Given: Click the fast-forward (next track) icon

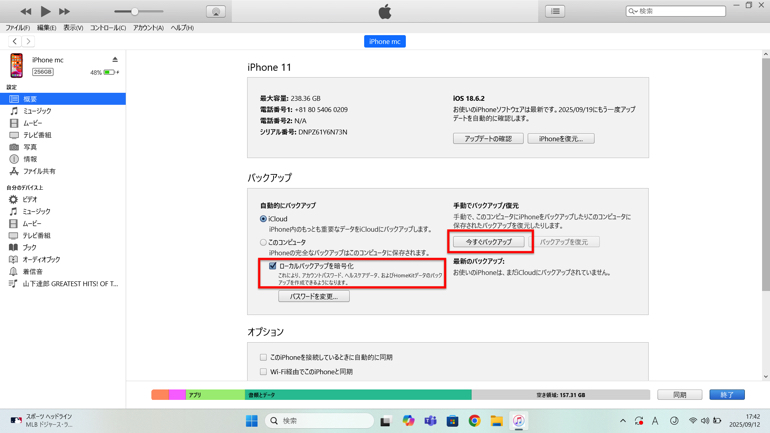Looking at the screenshot, I should (64, 11).
